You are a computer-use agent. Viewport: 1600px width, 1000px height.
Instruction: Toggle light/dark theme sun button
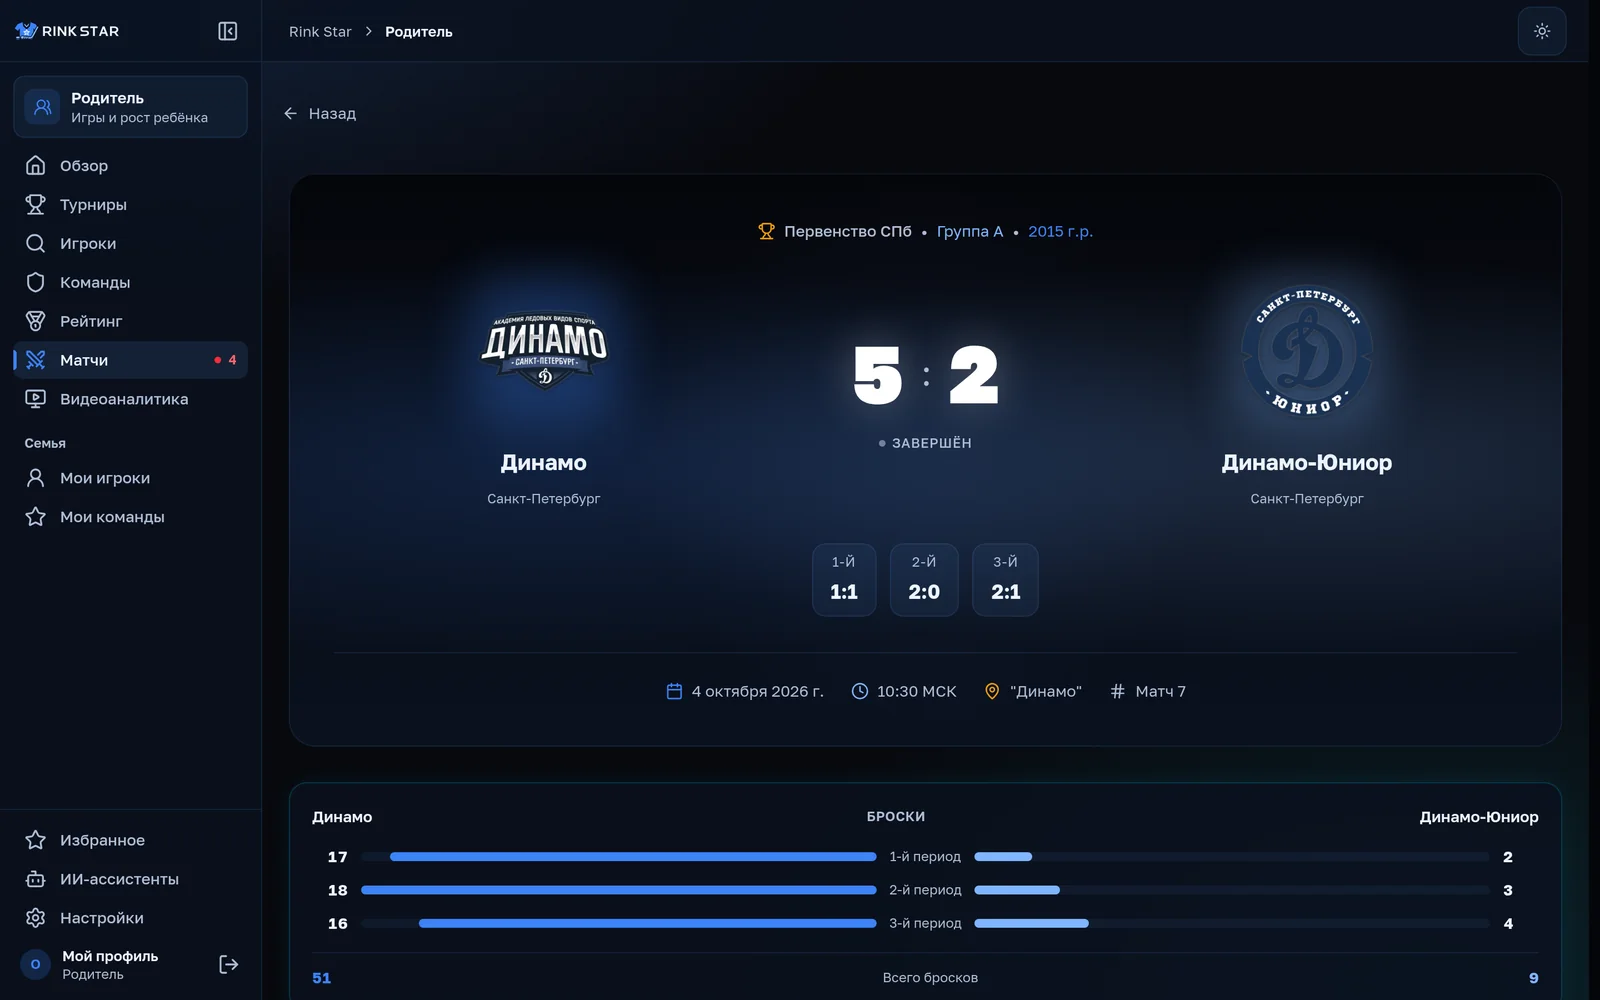[x=1542, y=31]
